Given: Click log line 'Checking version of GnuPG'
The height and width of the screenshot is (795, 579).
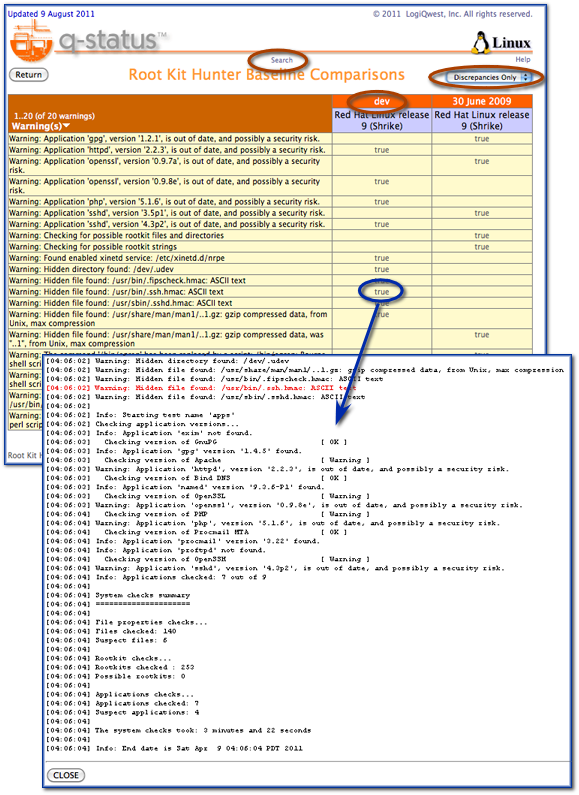Looking at the screenshot, I should (197, 442).
